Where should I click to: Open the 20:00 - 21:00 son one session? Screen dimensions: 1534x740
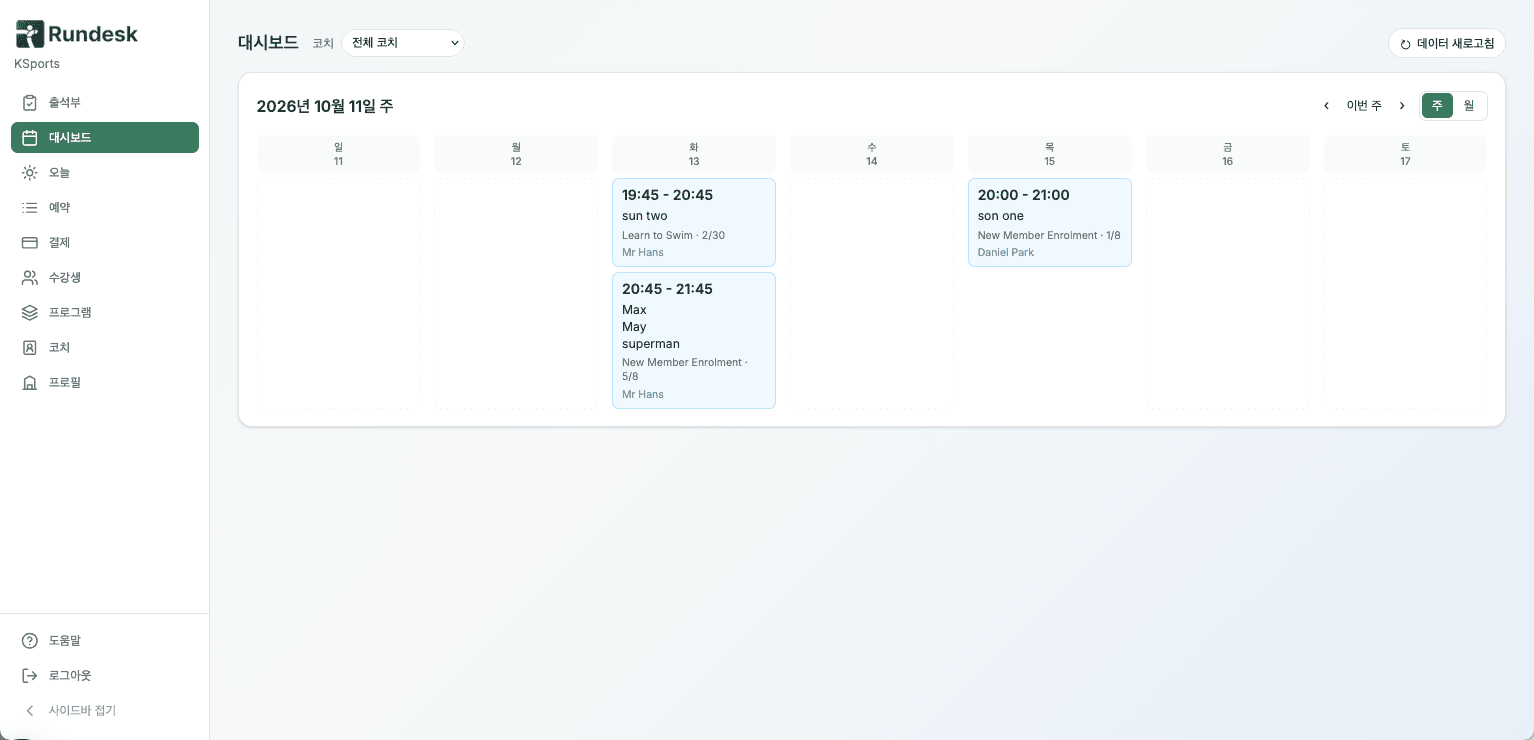pos(1050,223)
